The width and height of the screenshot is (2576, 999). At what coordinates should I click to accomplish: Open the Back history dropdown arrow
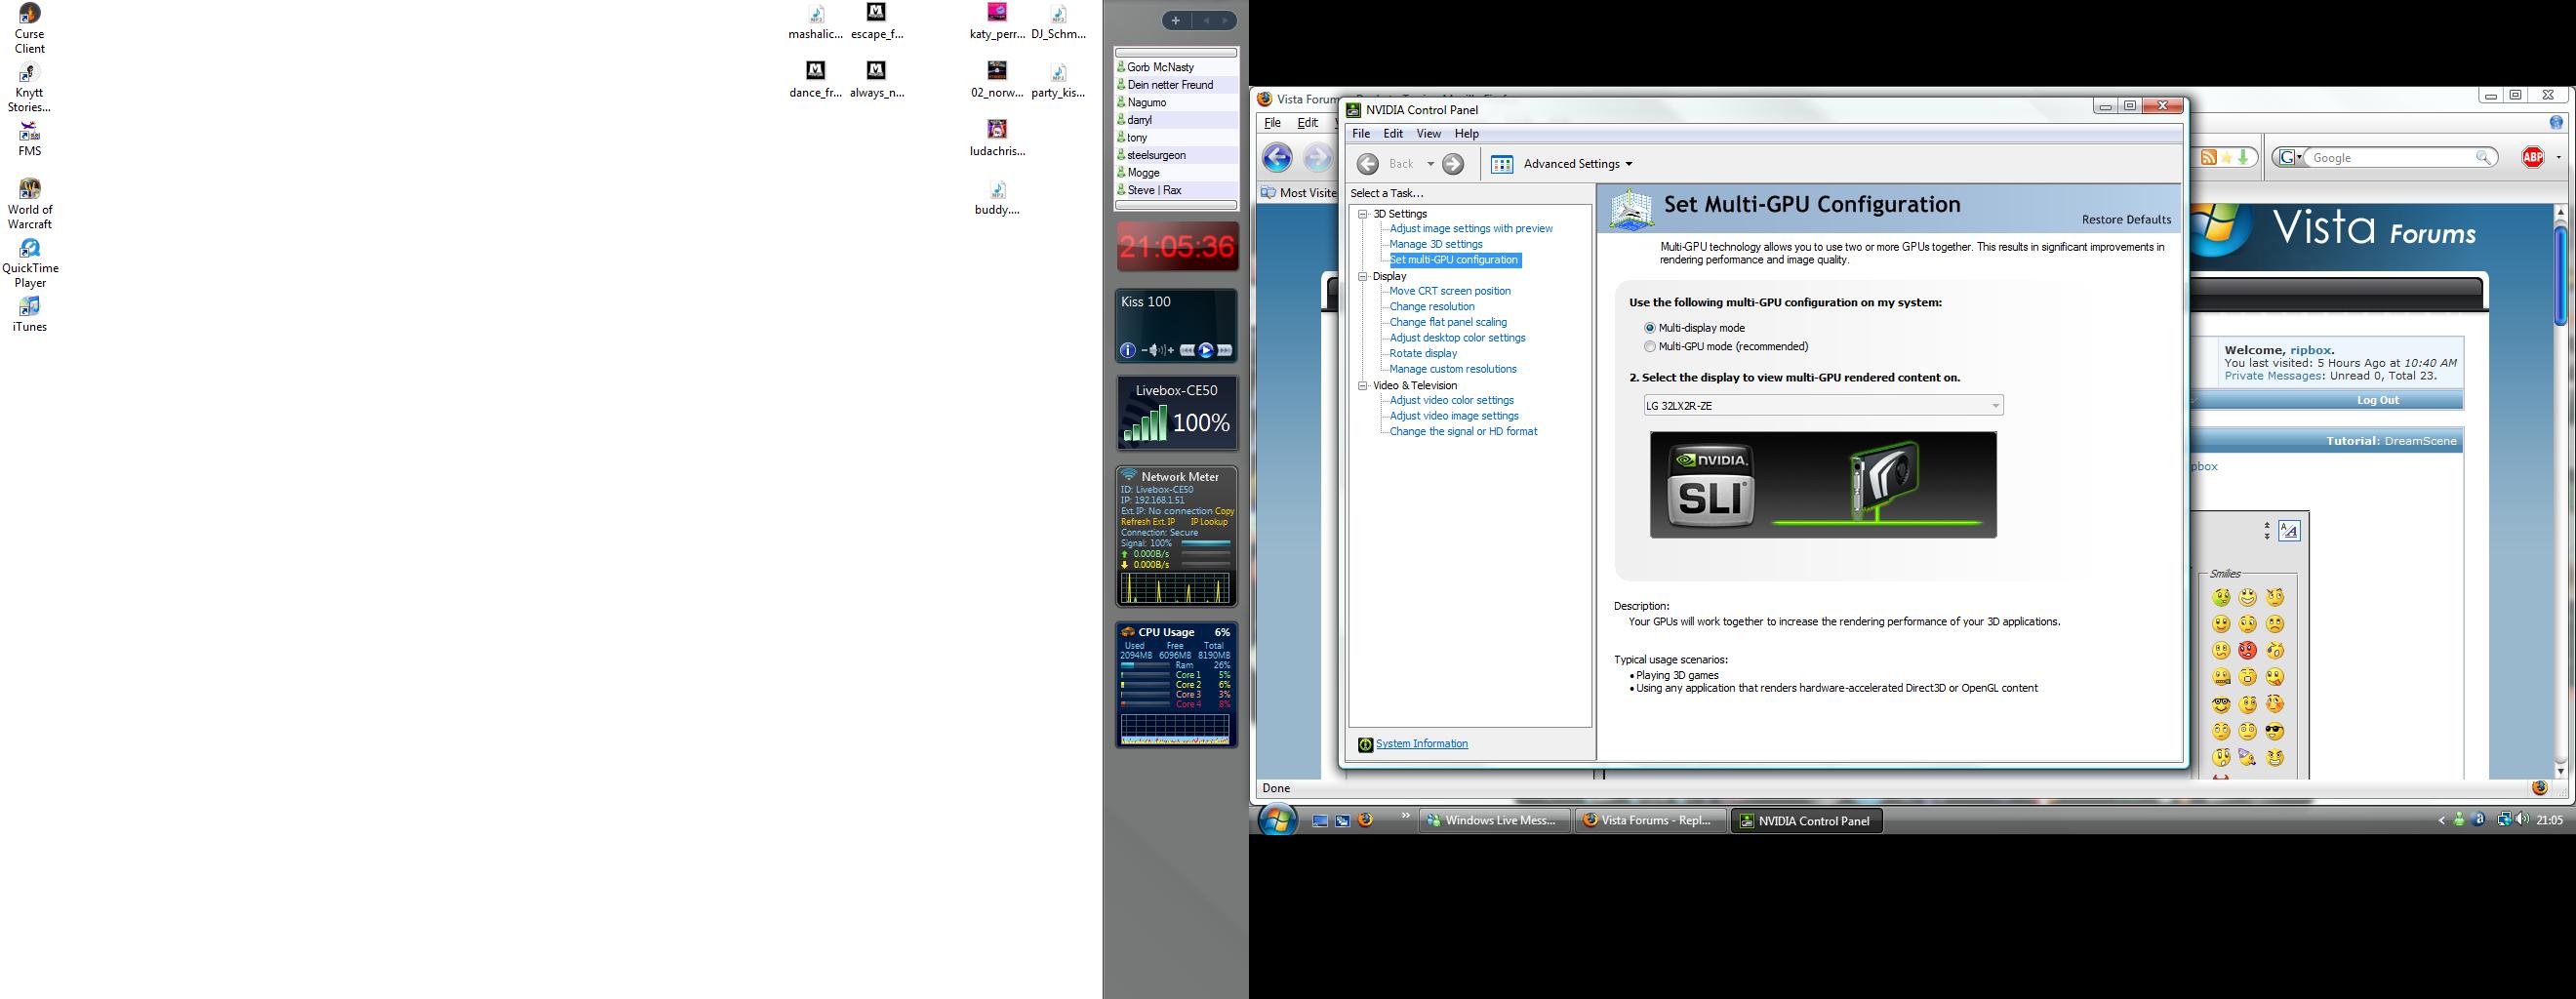pyautogui.click(x=1430, y=164)
